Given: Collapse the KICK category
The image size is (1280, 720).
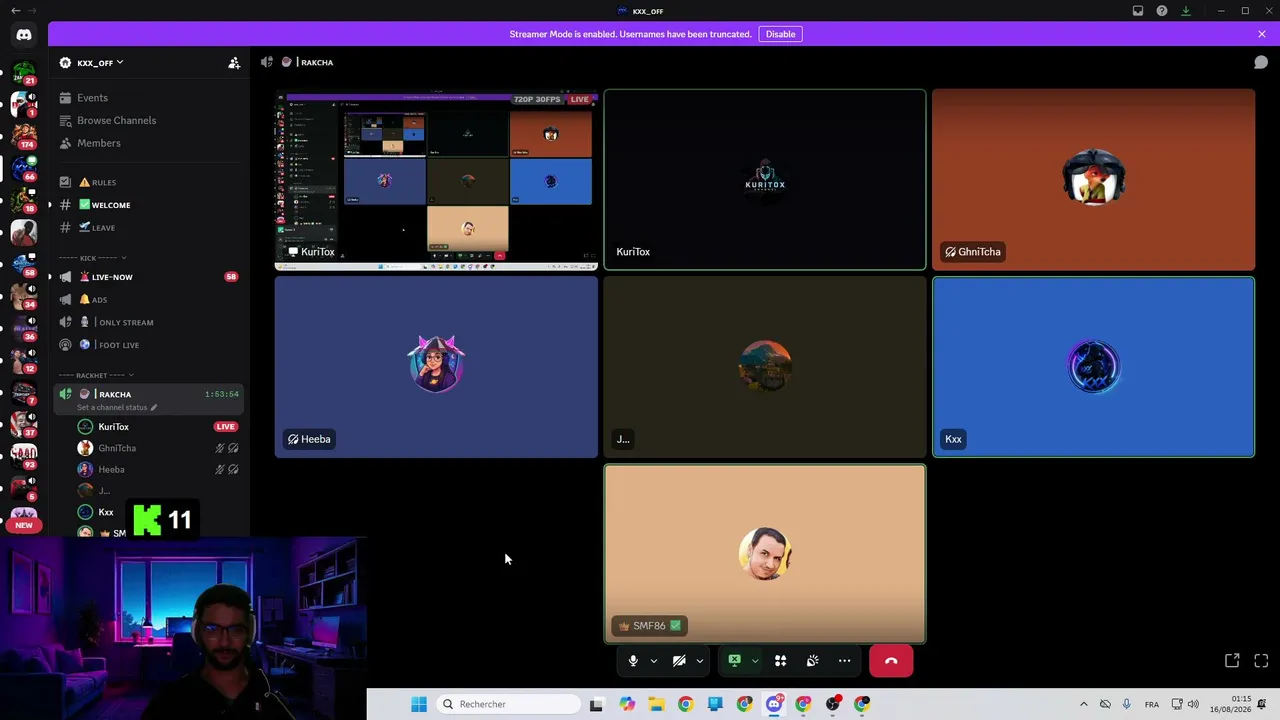Looking at the screenshot, I should [92, 258].
